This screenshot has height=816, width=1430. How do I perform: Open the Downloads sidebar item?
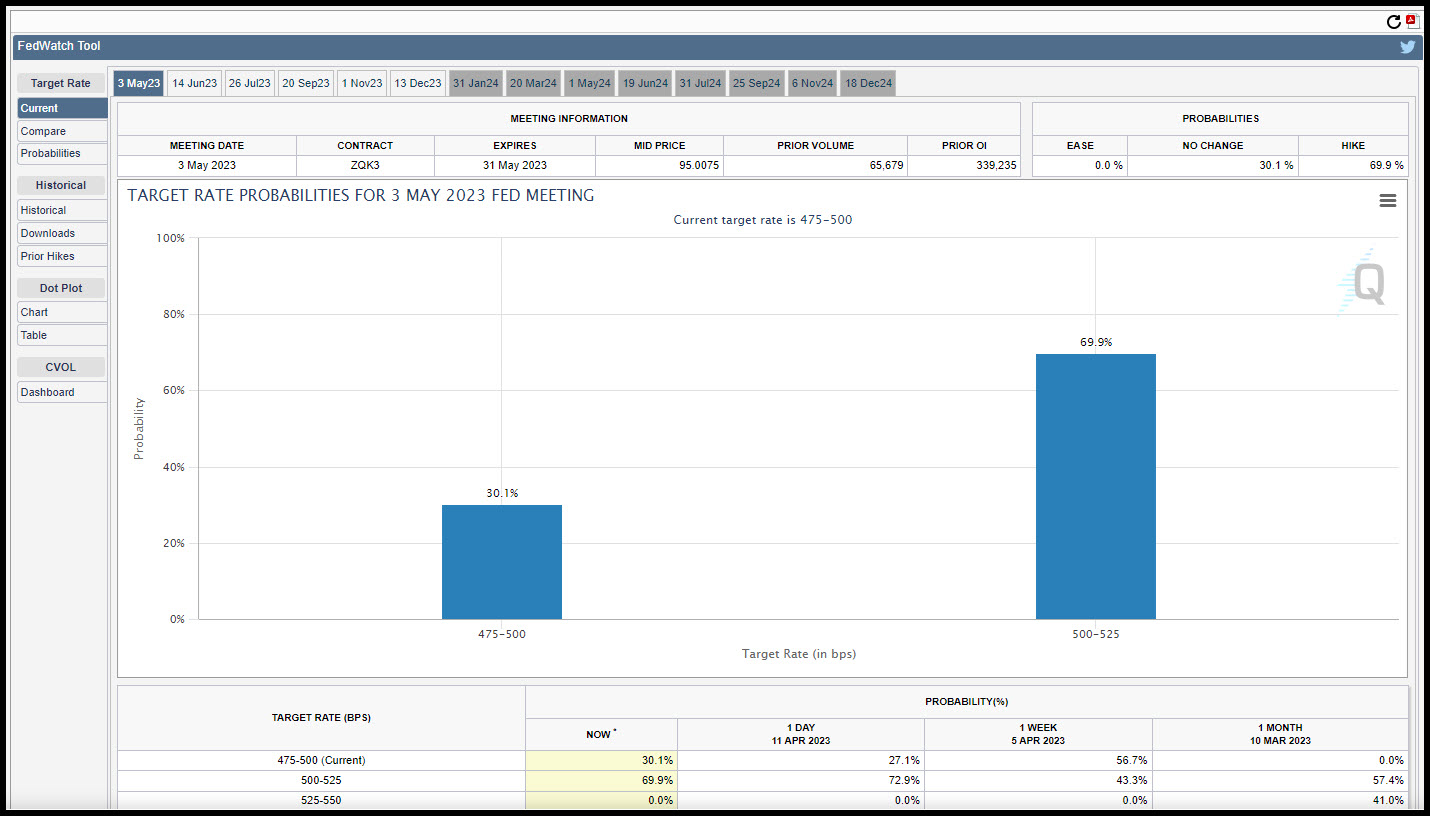click(62, 233)
